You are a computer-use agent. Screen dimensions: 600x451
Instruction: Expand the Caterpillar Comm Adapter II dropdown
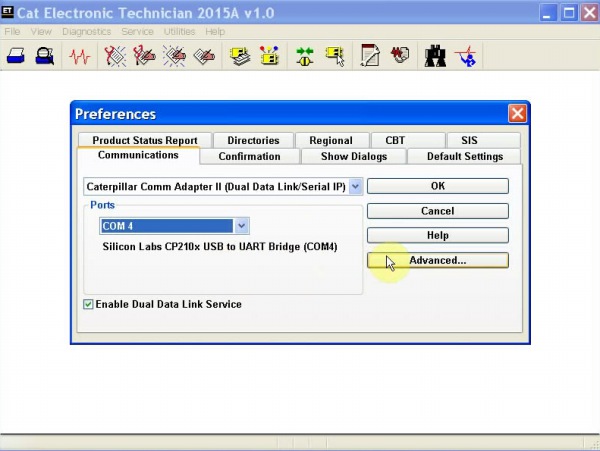[x=355, y=186]
